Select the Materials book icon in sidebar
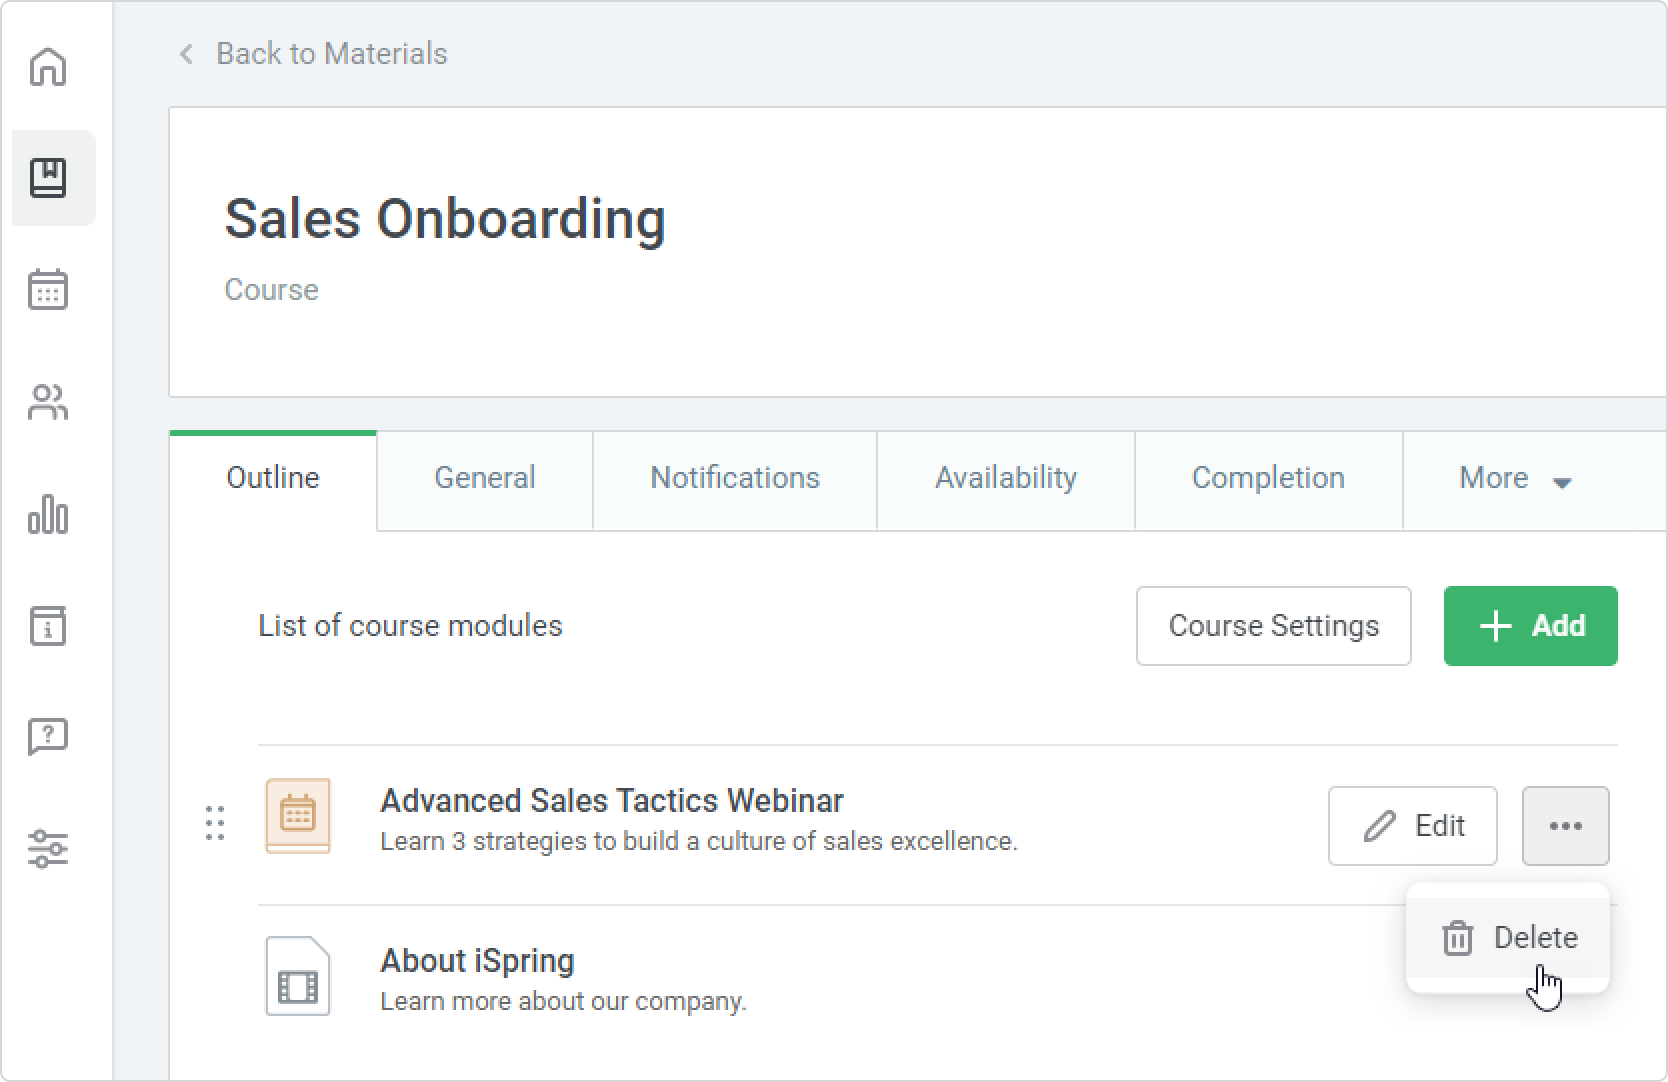Image resolution: width=1668 pixels, height=1082 pixels. point(48,178)
